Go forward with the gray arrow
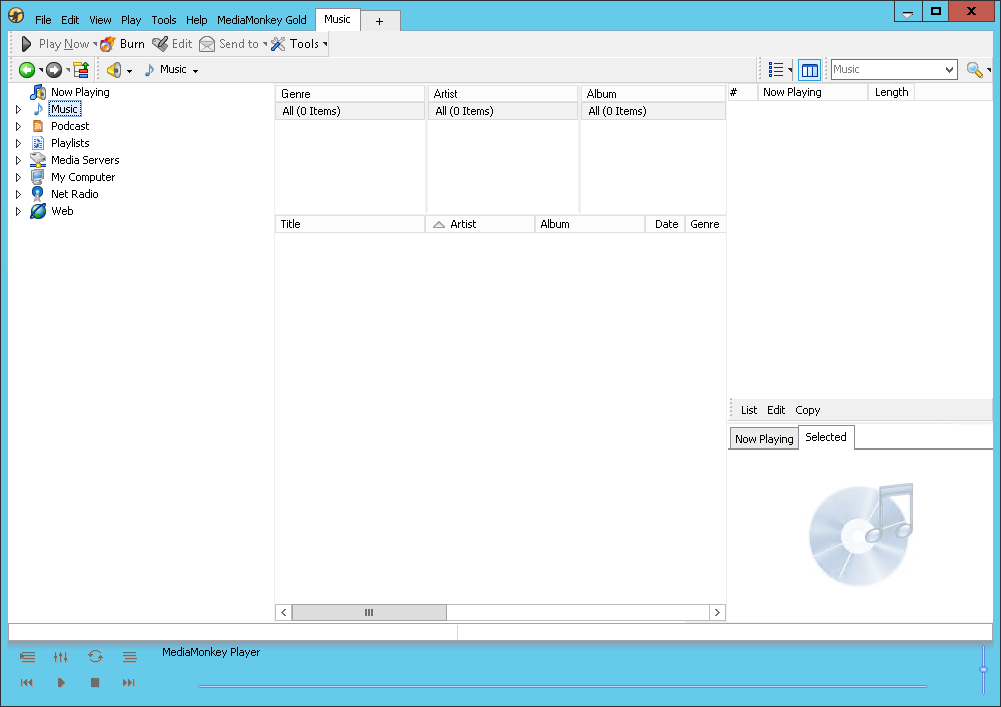This screenshot has width=1001, height=707. click(x=54, y=70)
